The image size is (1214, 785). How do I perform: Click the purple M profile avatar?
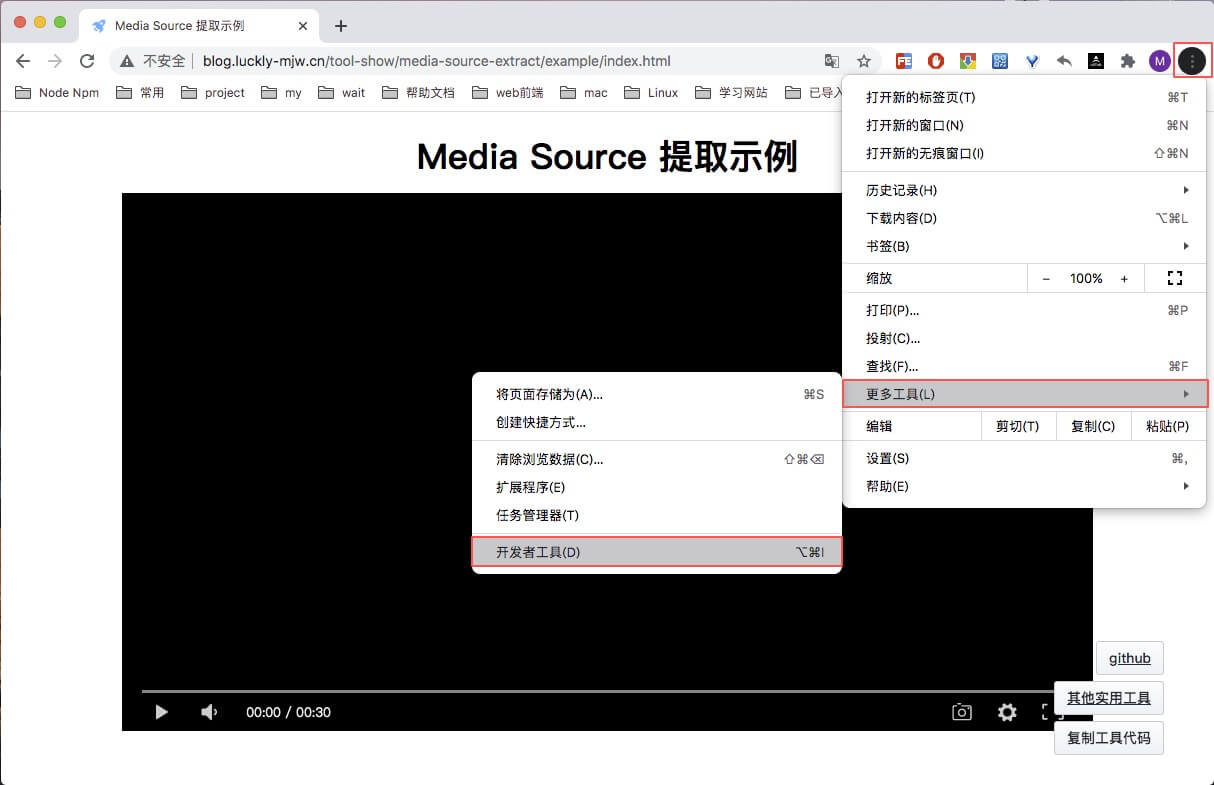pos(1159,61)
